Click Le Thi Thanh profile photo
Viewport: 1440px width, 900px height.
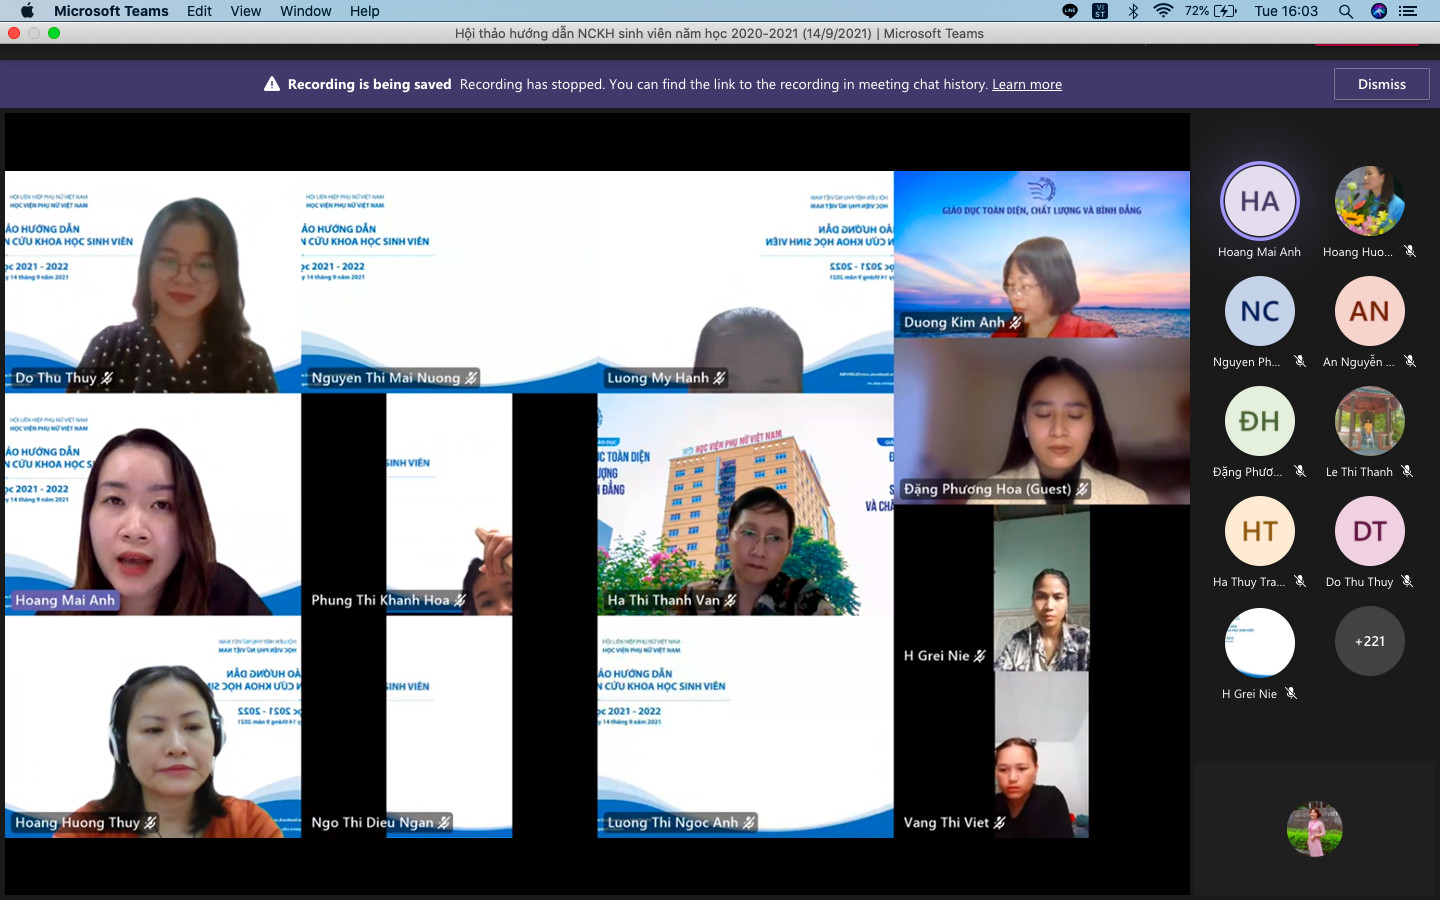pos(1369,421)
